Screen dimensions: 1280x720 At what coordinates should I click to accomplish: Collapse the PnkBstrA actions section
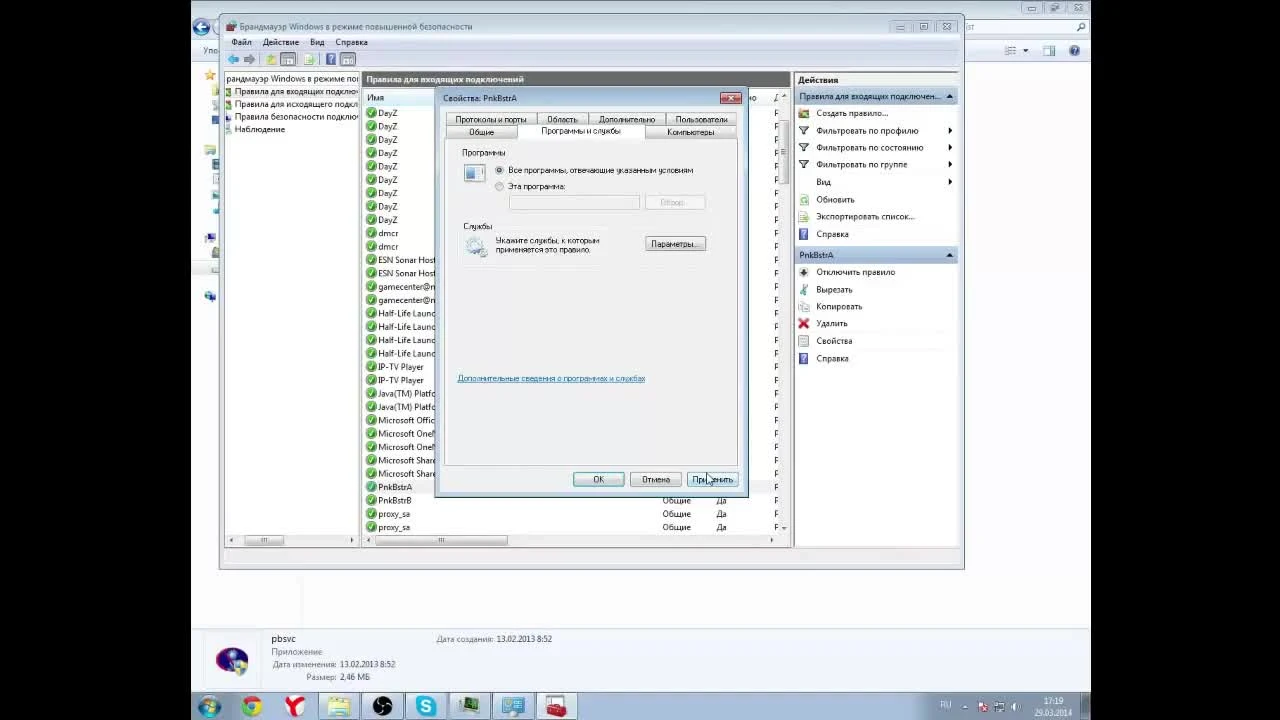(x=949, y=255)
